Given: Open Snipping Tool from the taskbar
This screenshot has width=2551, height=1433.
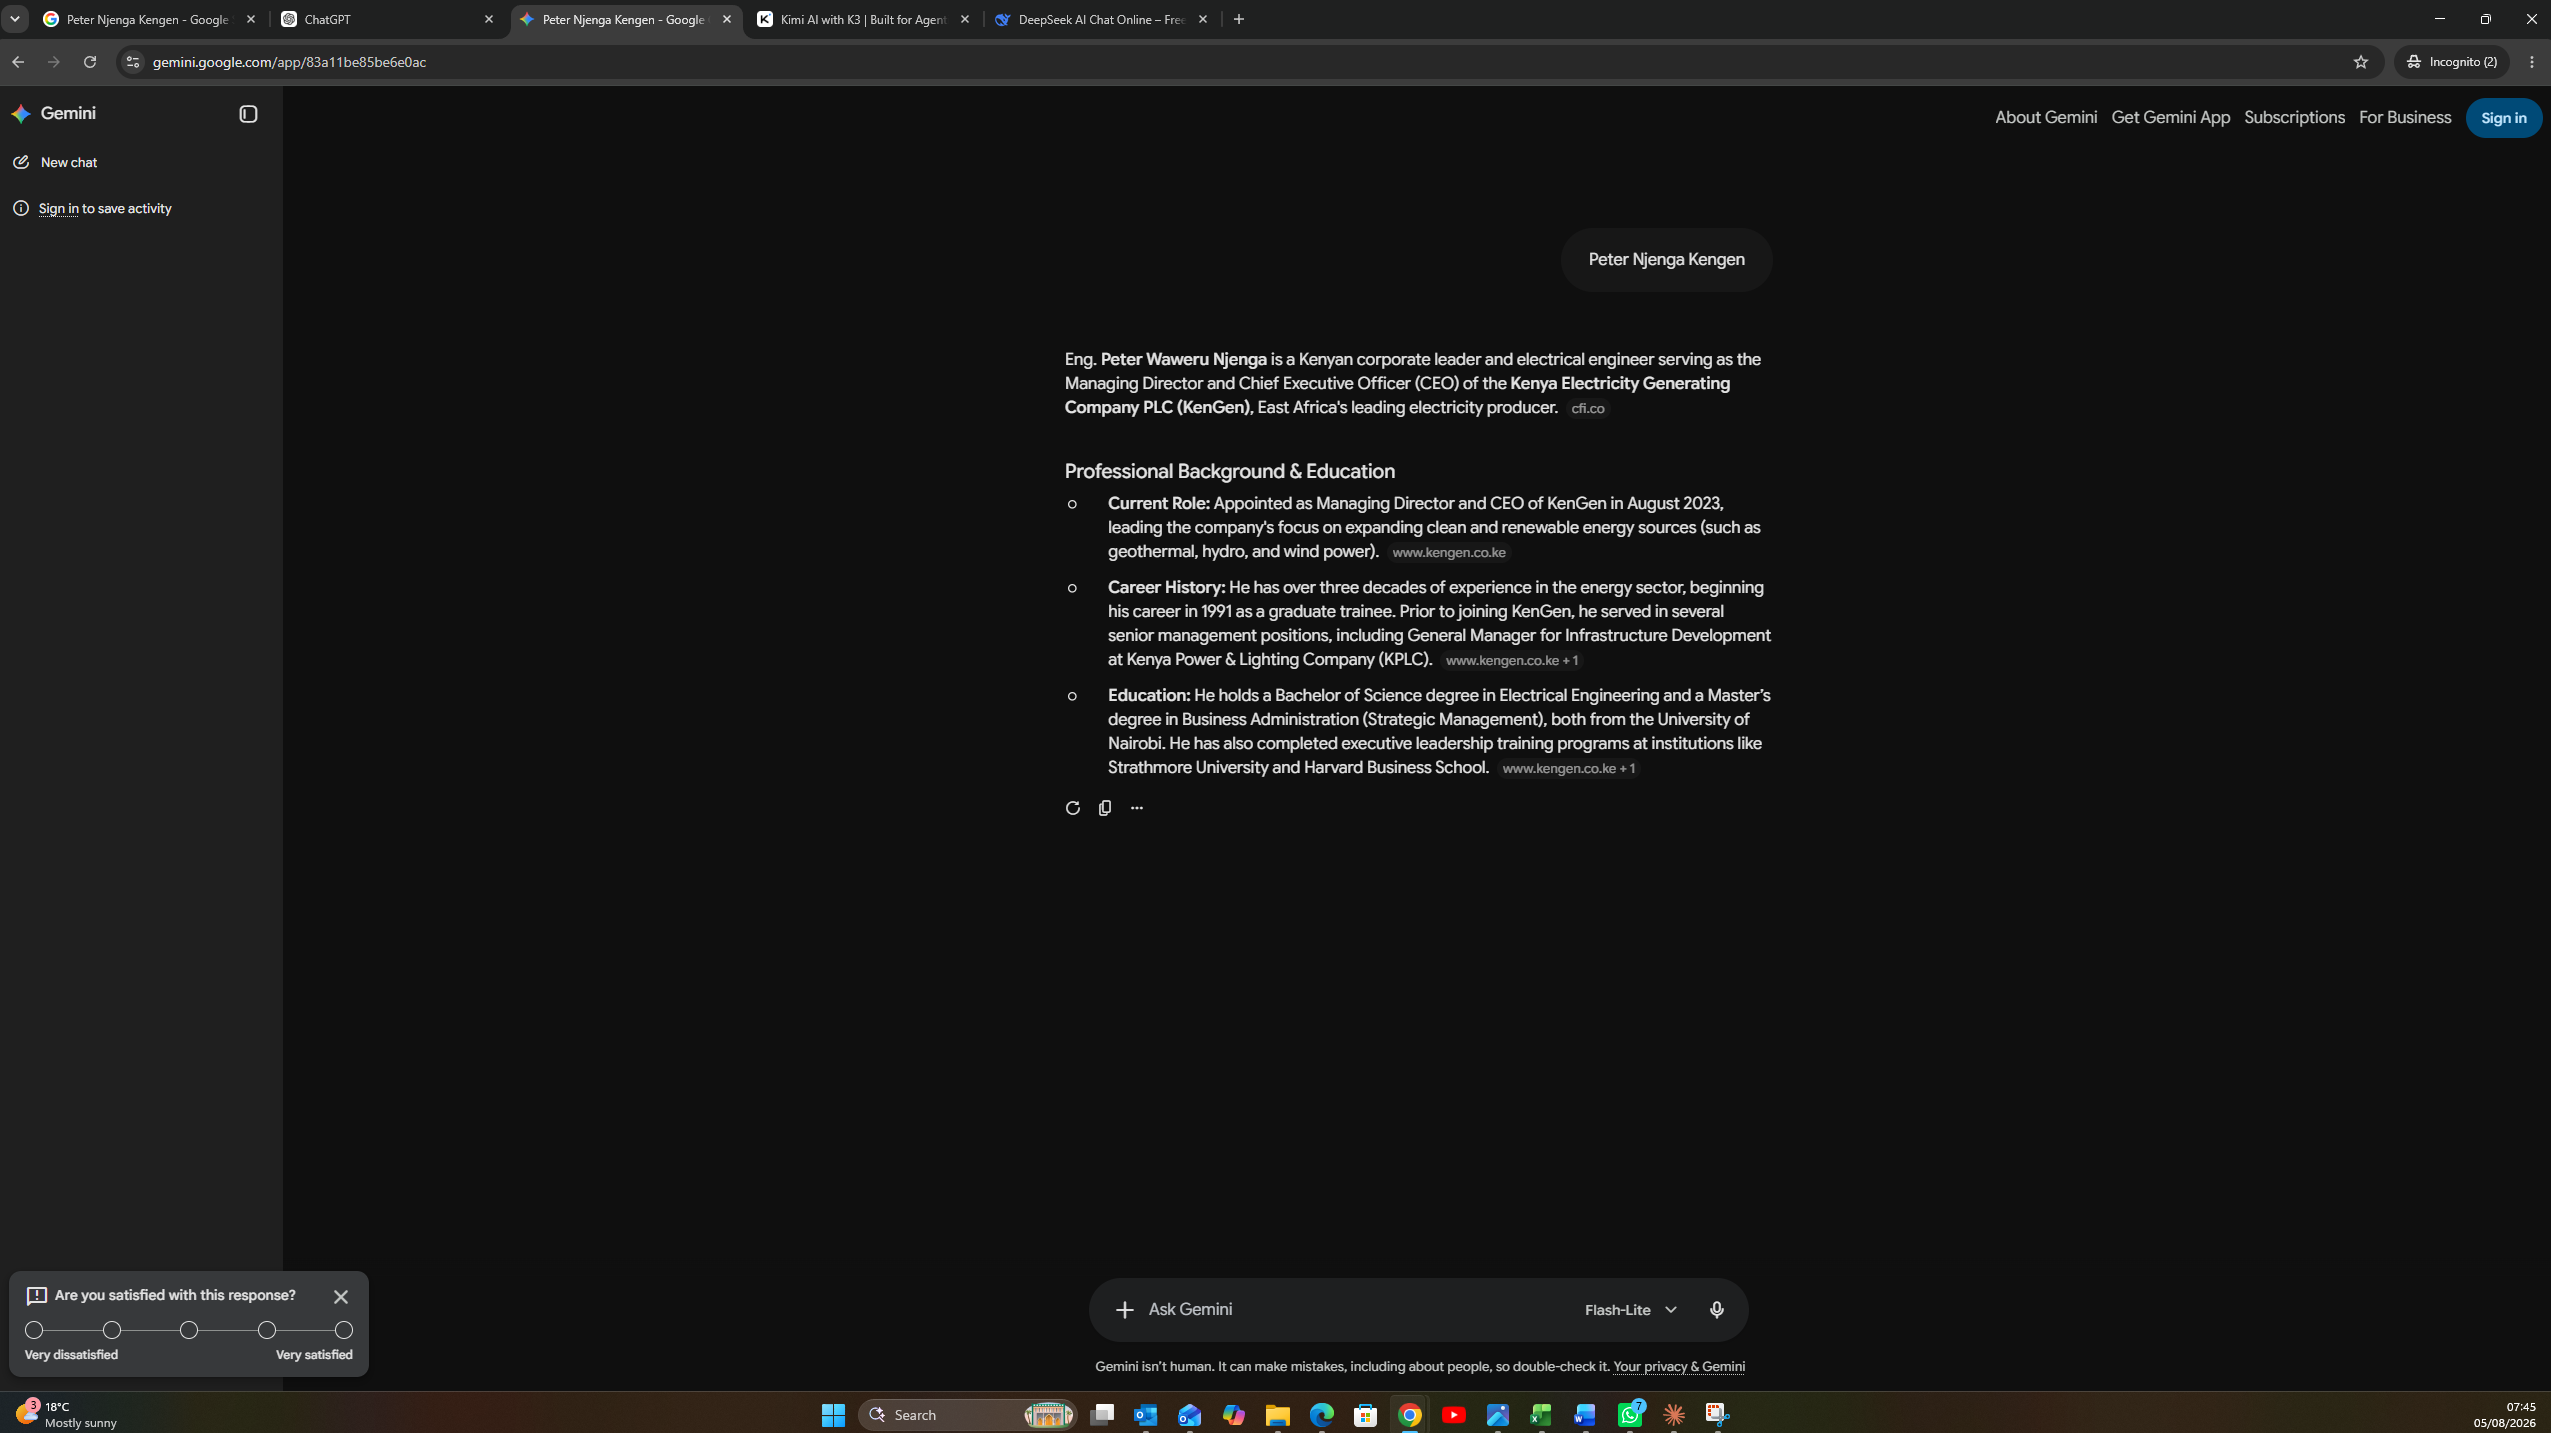Looking at the screenshot, I should pos(1717,1414).
